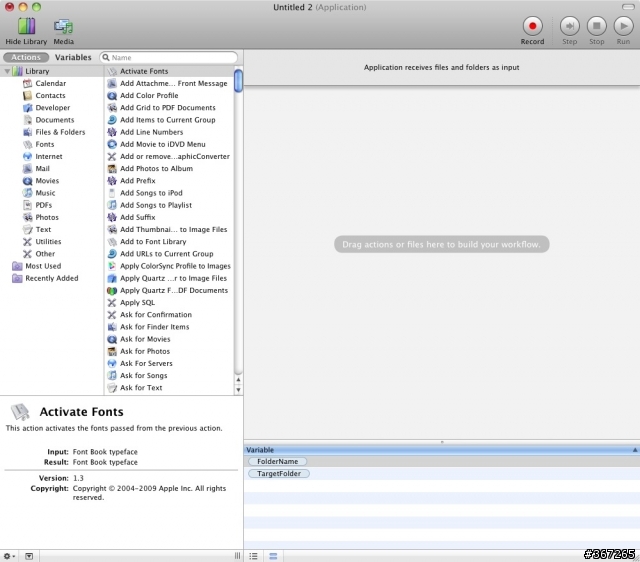640x562 pixels.
Task: Click the Hide Library toolbar icon
Action: tap(26, 26)
